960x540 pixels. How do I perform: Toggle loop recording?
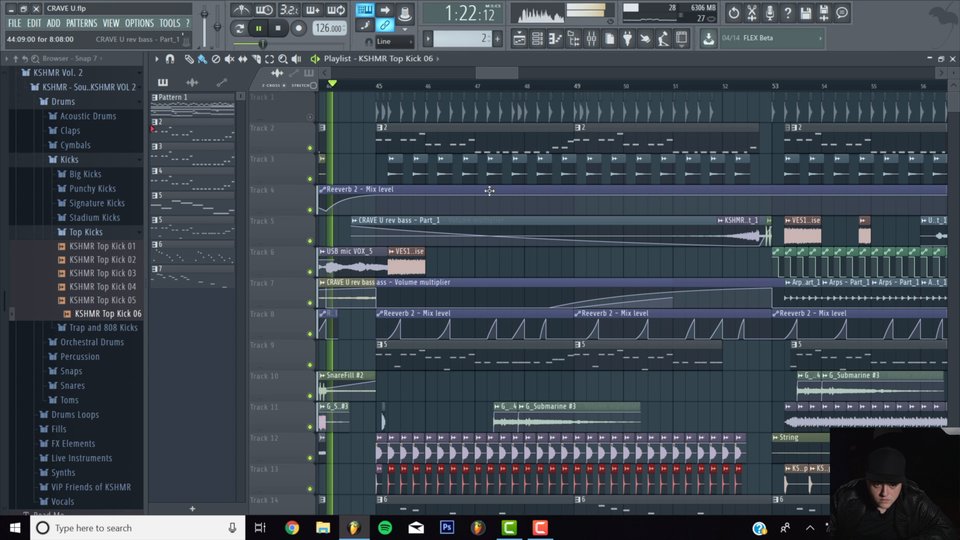click(336, 10)
